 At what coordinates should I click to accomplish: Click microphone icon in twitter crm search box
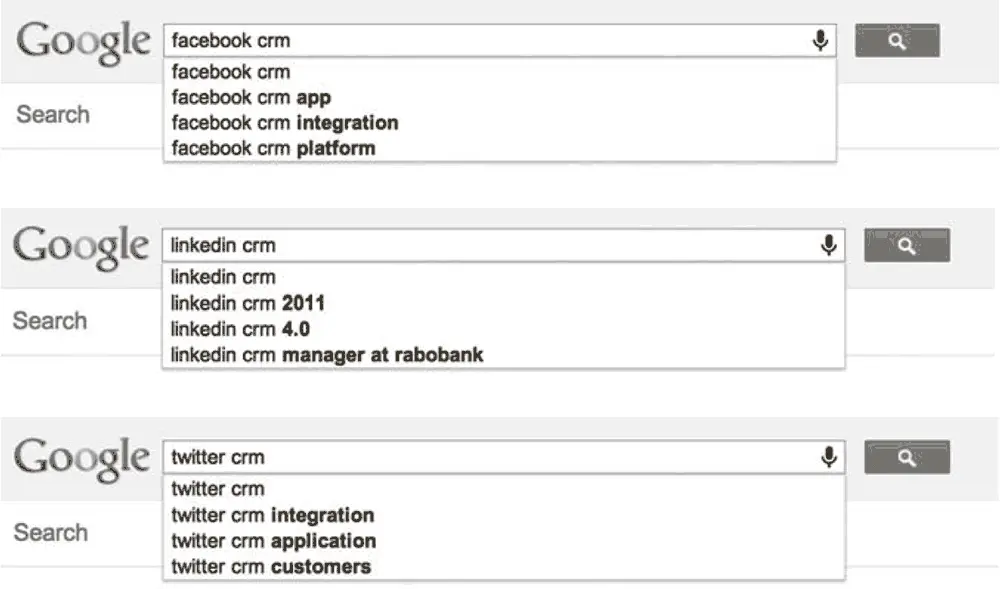(828, 457)
